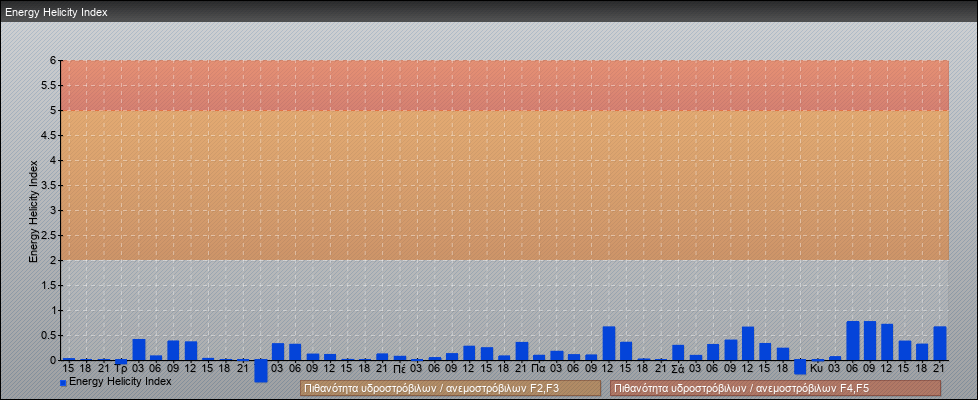
Task: Select the Πα day marker on x-axis
Action: click(538, 369)
